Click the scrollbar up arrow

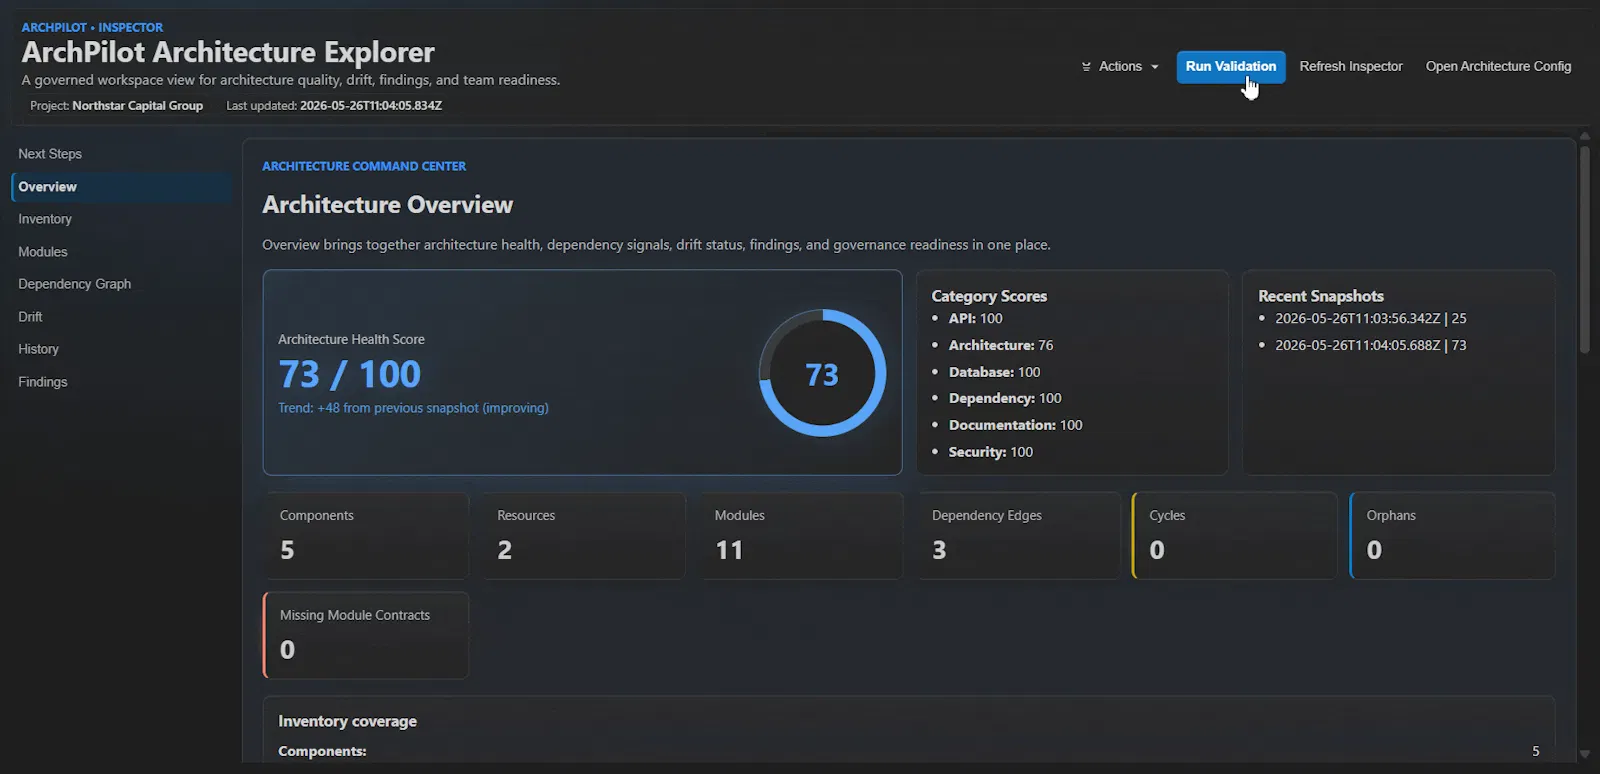point(1584,136)
